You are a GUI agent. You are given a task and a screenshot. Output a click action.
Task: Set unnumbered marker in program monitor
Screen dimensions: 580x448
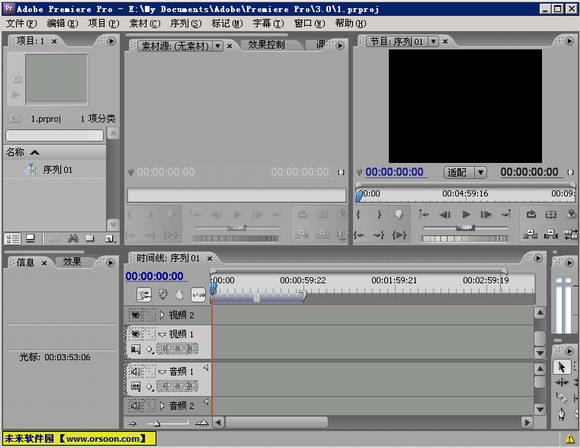tap(399, 214)
